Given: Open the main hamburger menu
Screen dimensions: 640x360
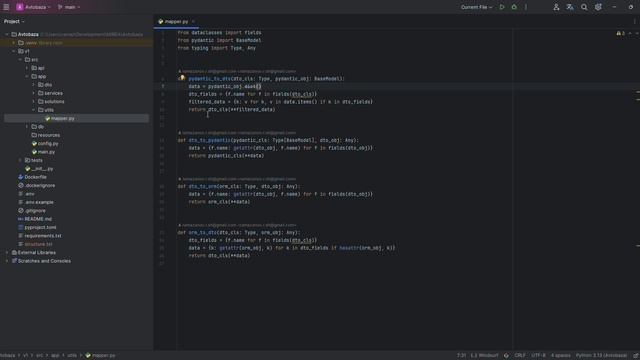Looking at the screenshot, I should tap(6, 7).
